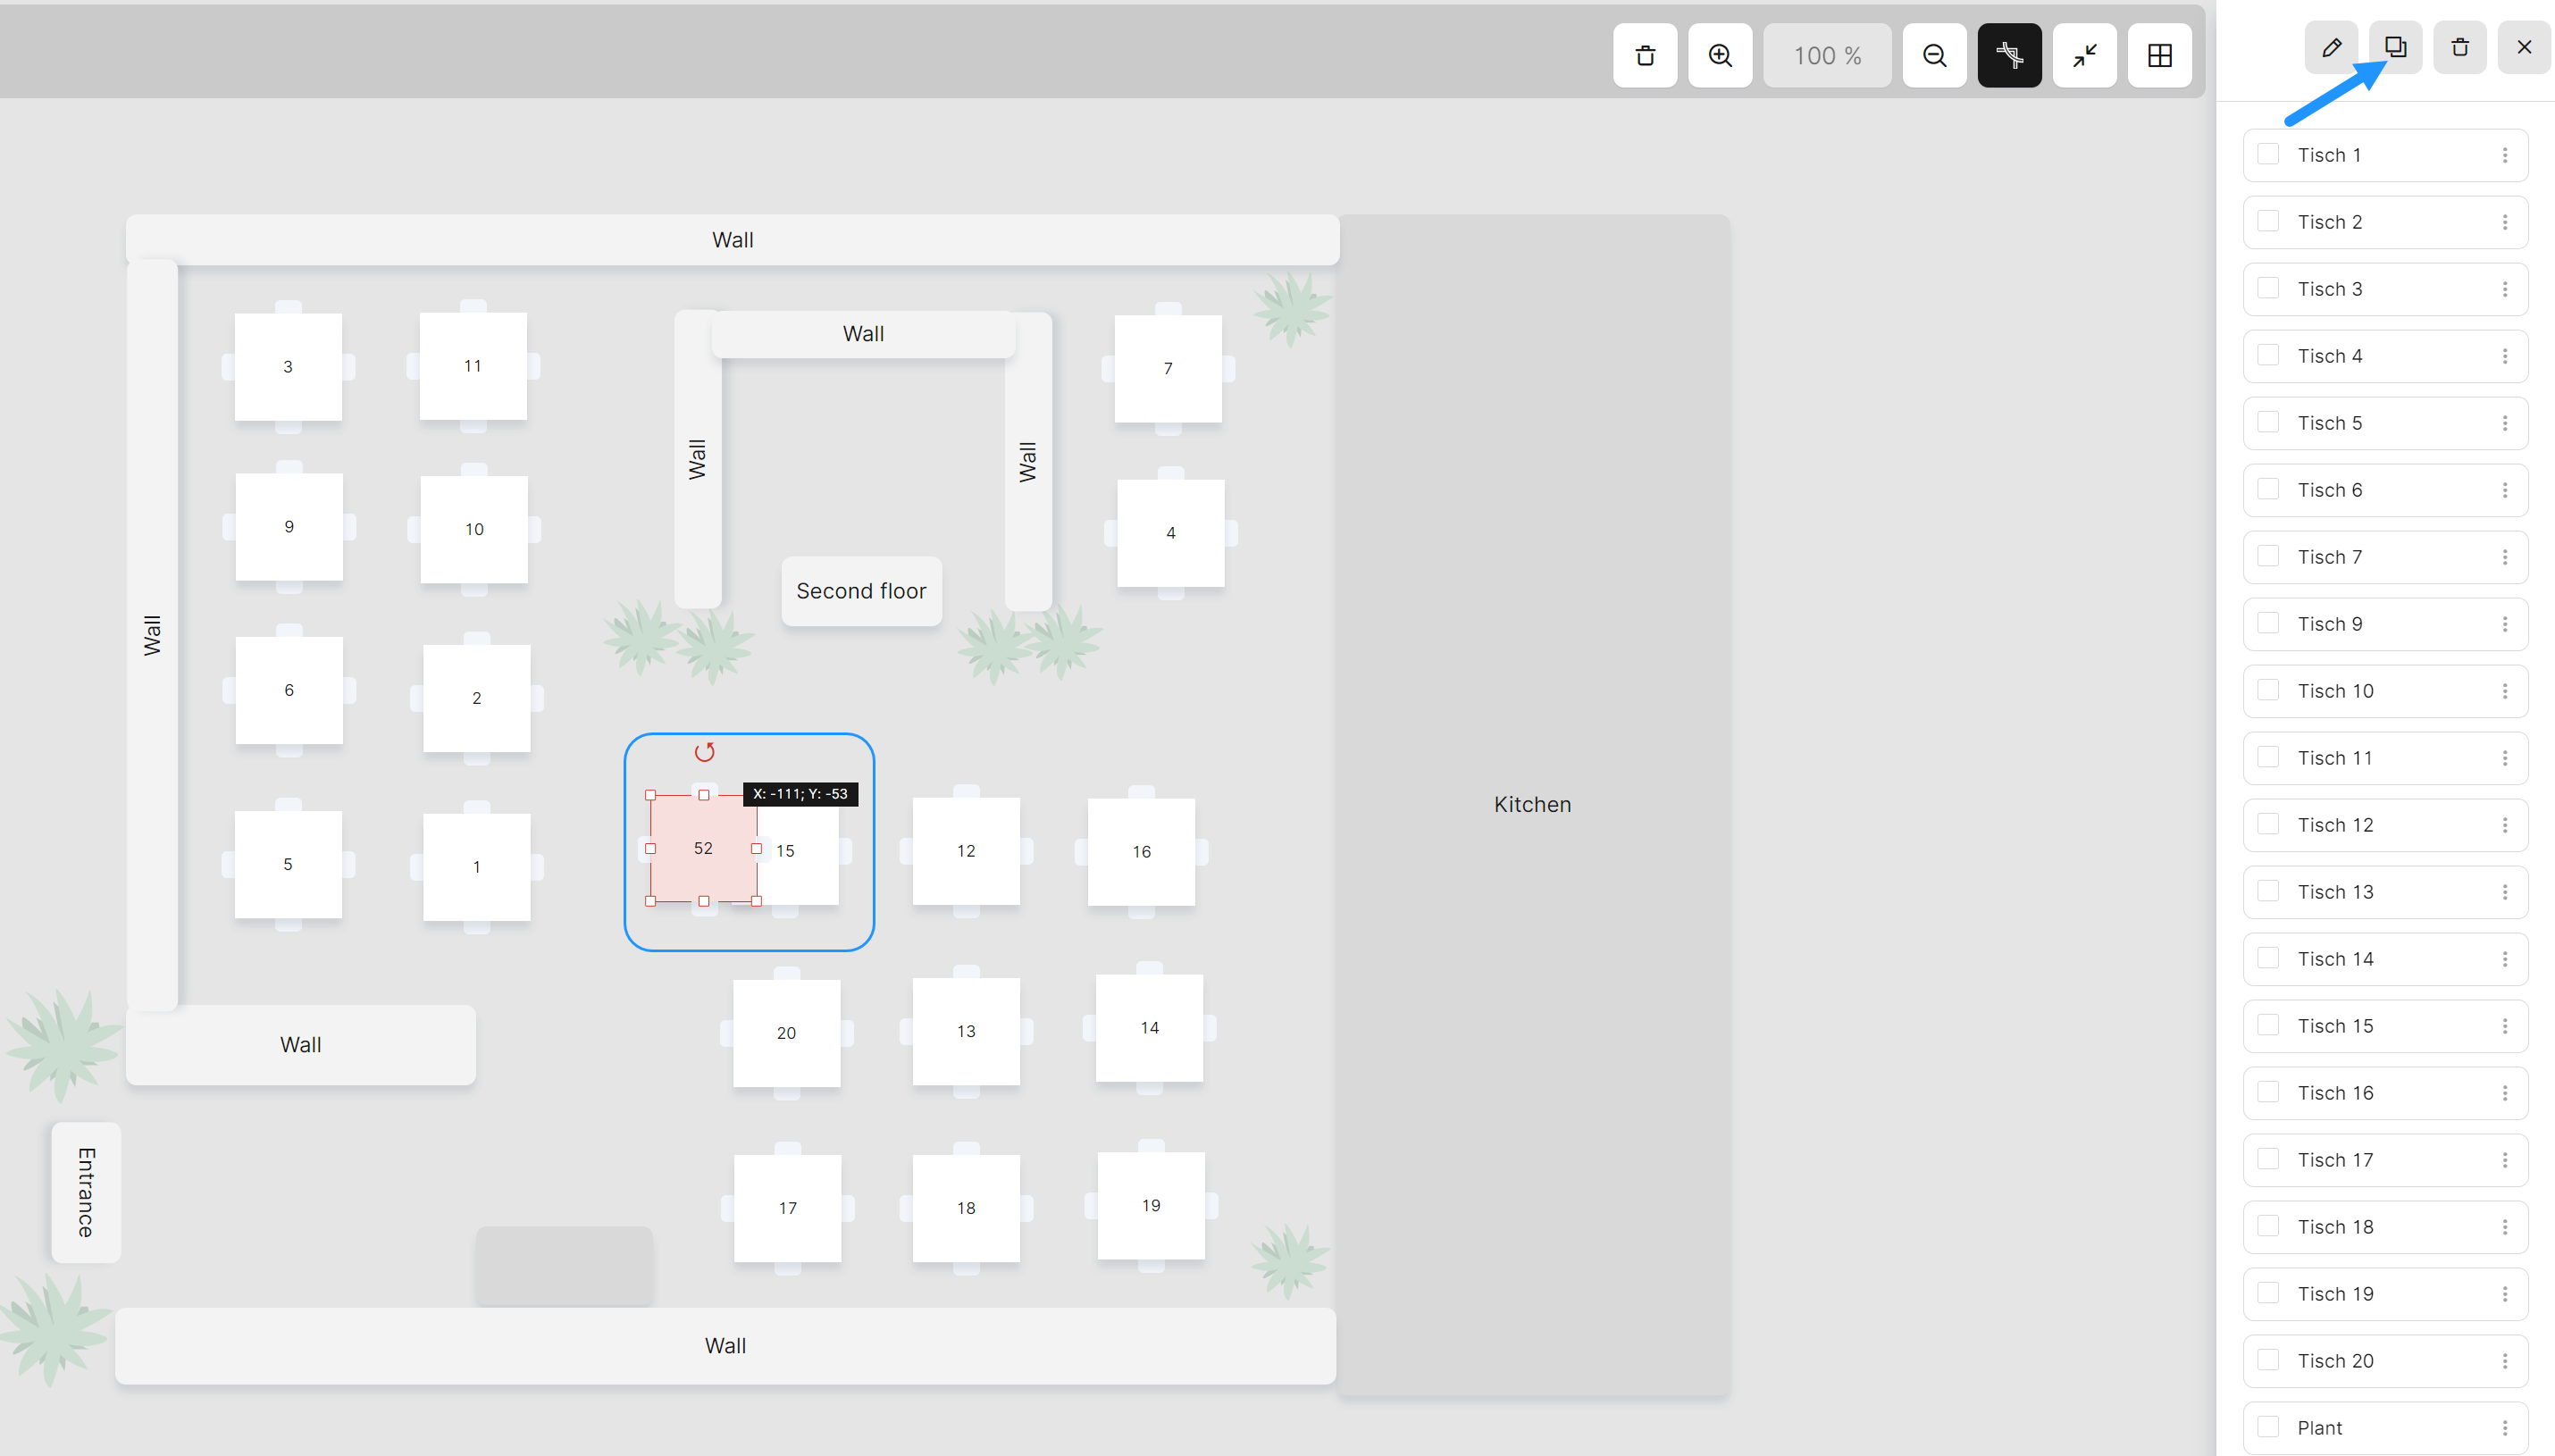Click the 100 % zoom level field

(x=1826, y=56)
